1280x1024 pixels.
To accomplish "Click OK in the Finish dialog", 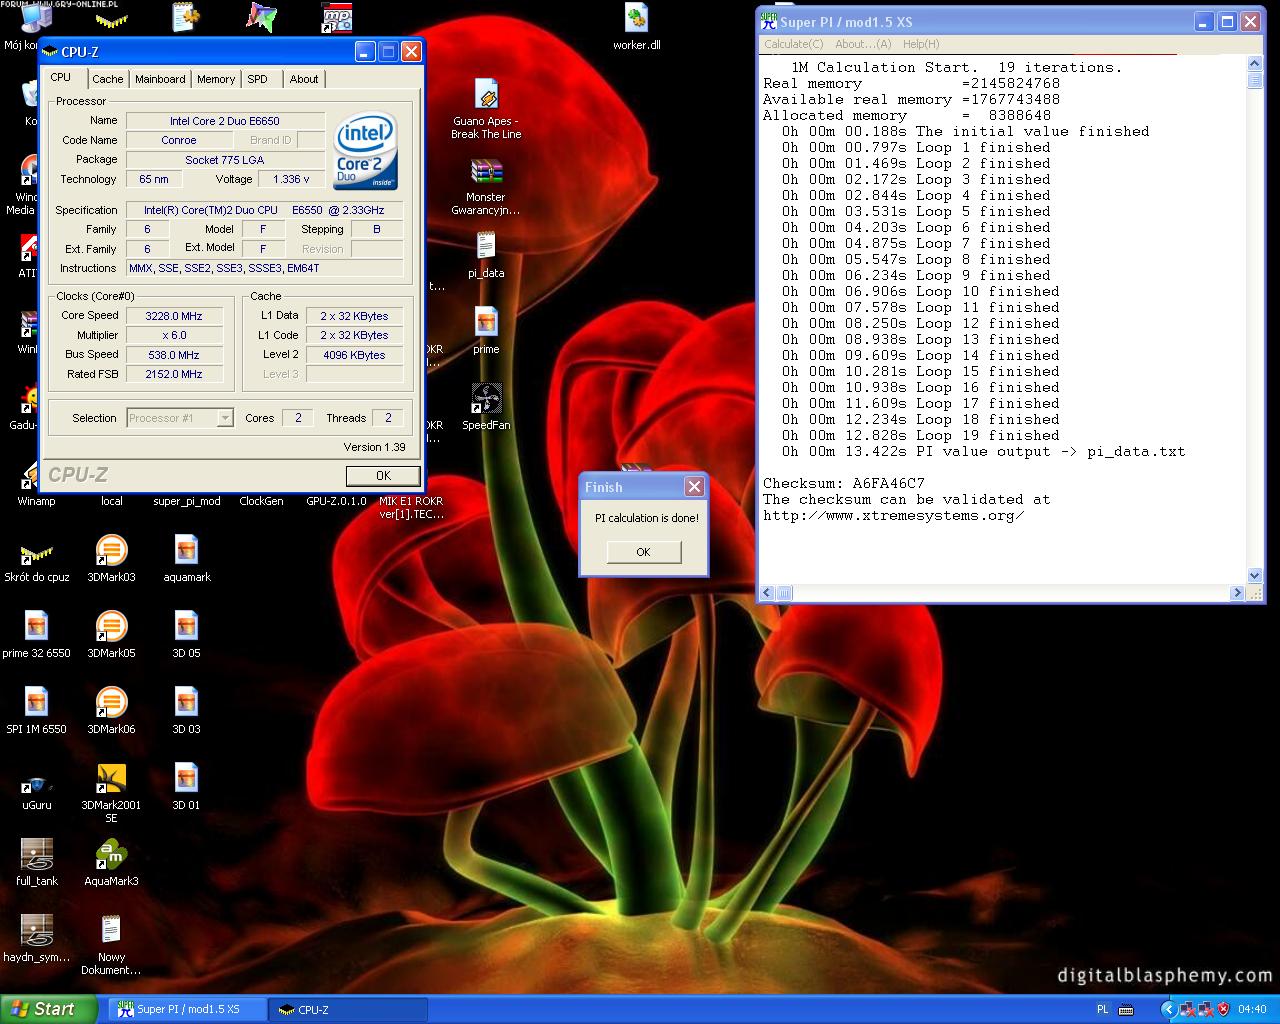I will tap(643, 552).
